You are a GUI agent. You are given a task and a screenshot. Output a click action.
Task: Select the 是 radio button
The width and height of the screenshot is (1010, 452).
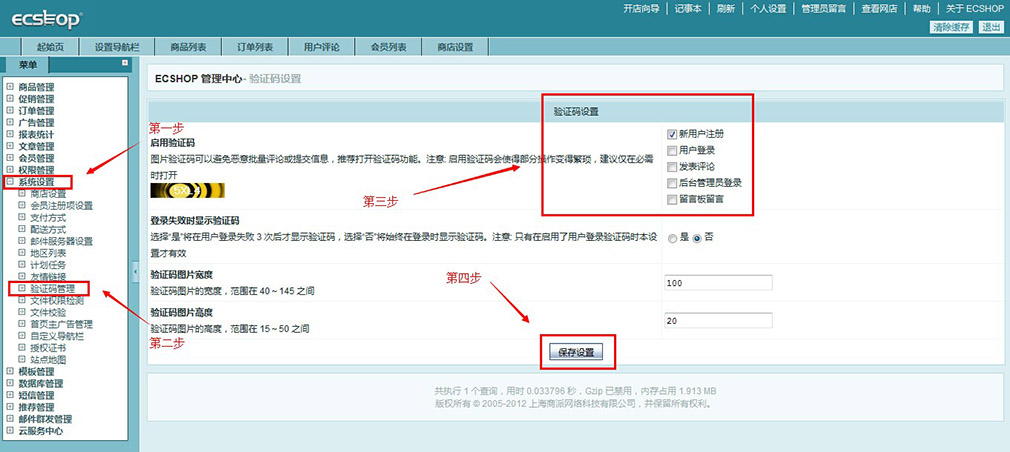point(672,237)
